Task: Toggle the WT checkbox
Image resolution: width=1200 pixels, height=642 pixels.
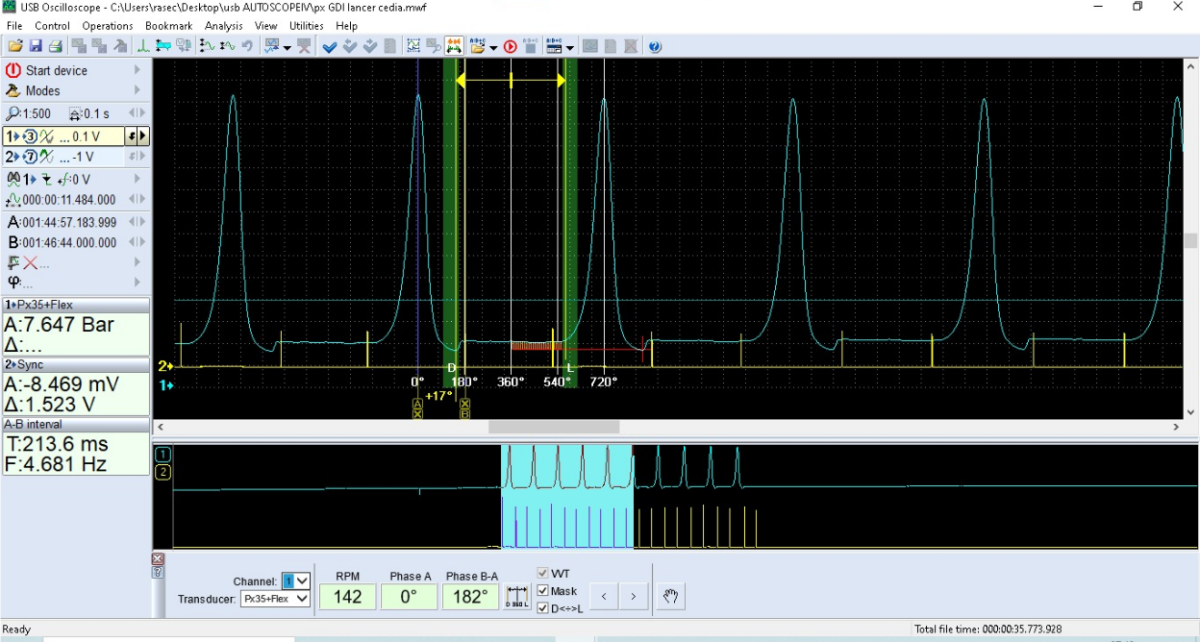Action: [x=543, y=574]
